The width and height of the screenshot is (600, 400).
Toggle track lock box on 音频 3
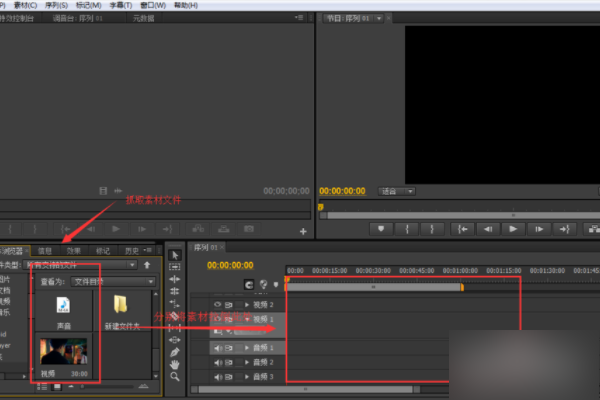coord(239,377)
